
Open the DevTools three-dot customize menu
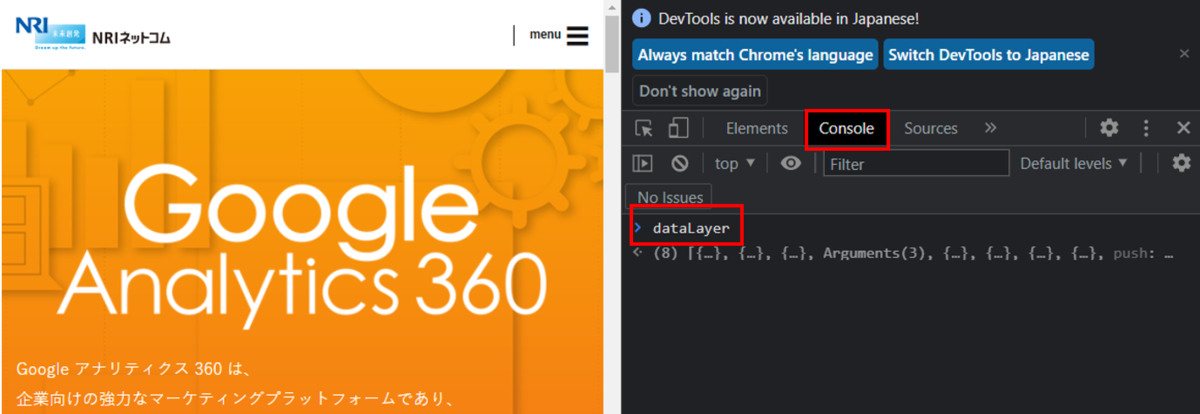tap(1146, 128)
